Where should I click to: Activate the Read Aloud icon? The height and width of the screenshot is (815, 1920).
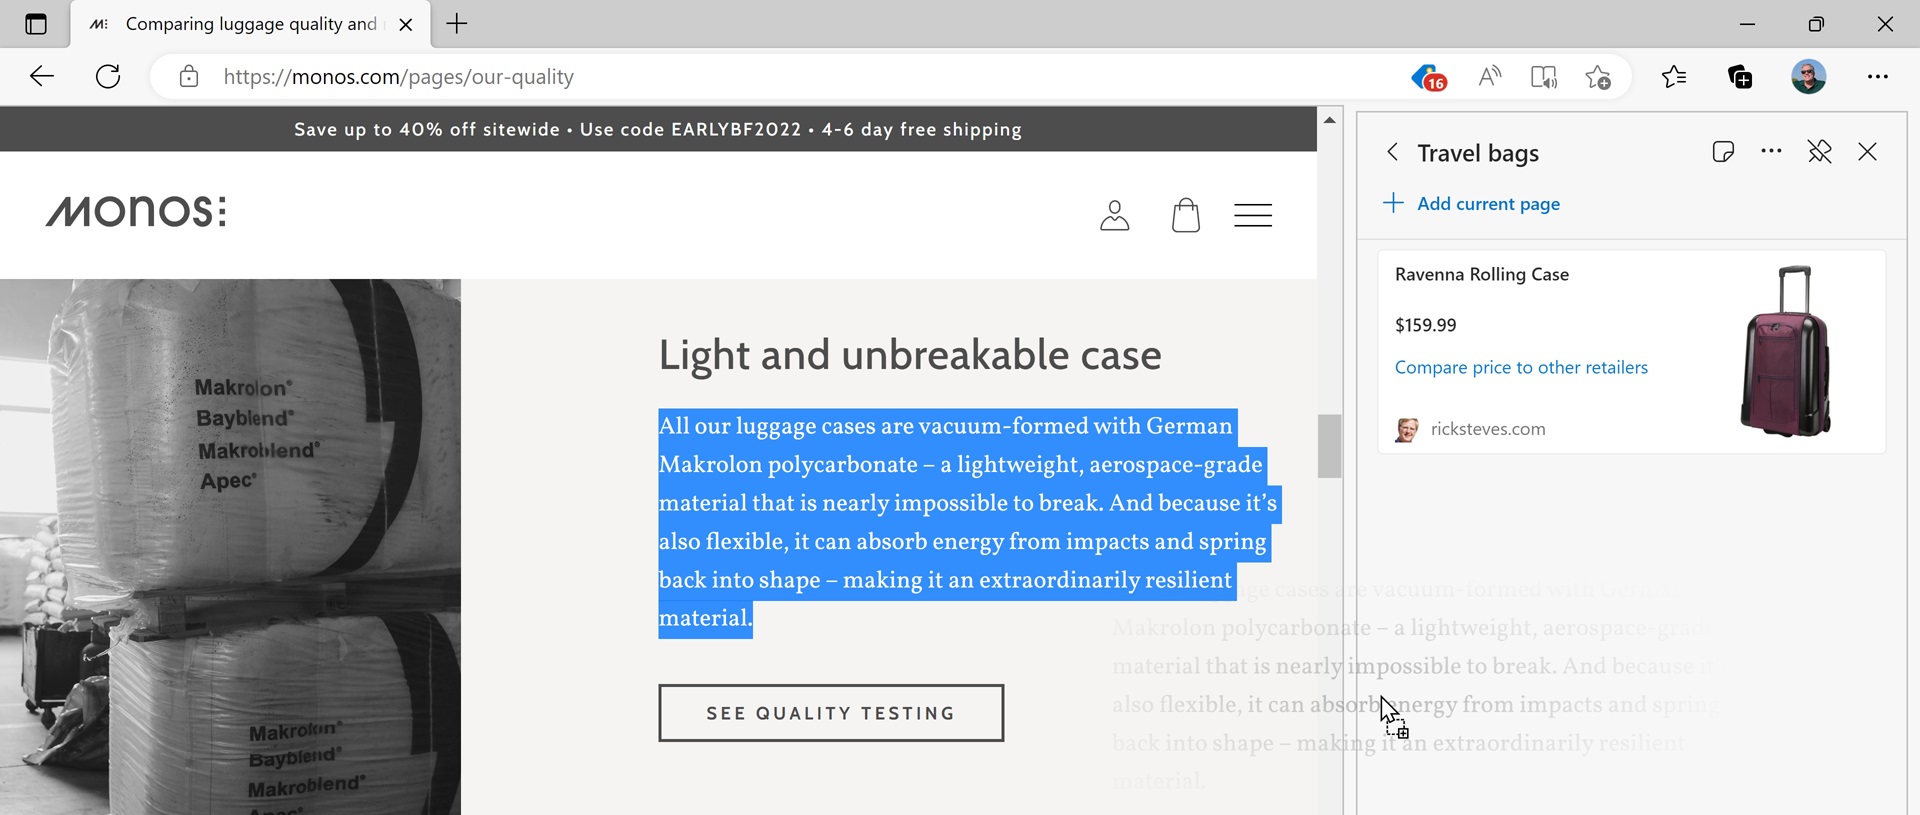coord(1489,77)
